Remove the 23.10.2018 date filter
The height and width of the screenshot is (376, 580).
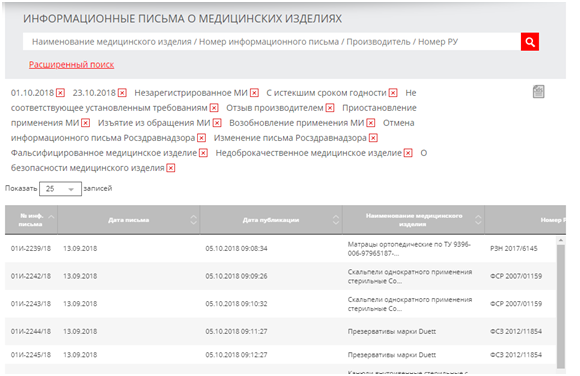tap(122, 93)
